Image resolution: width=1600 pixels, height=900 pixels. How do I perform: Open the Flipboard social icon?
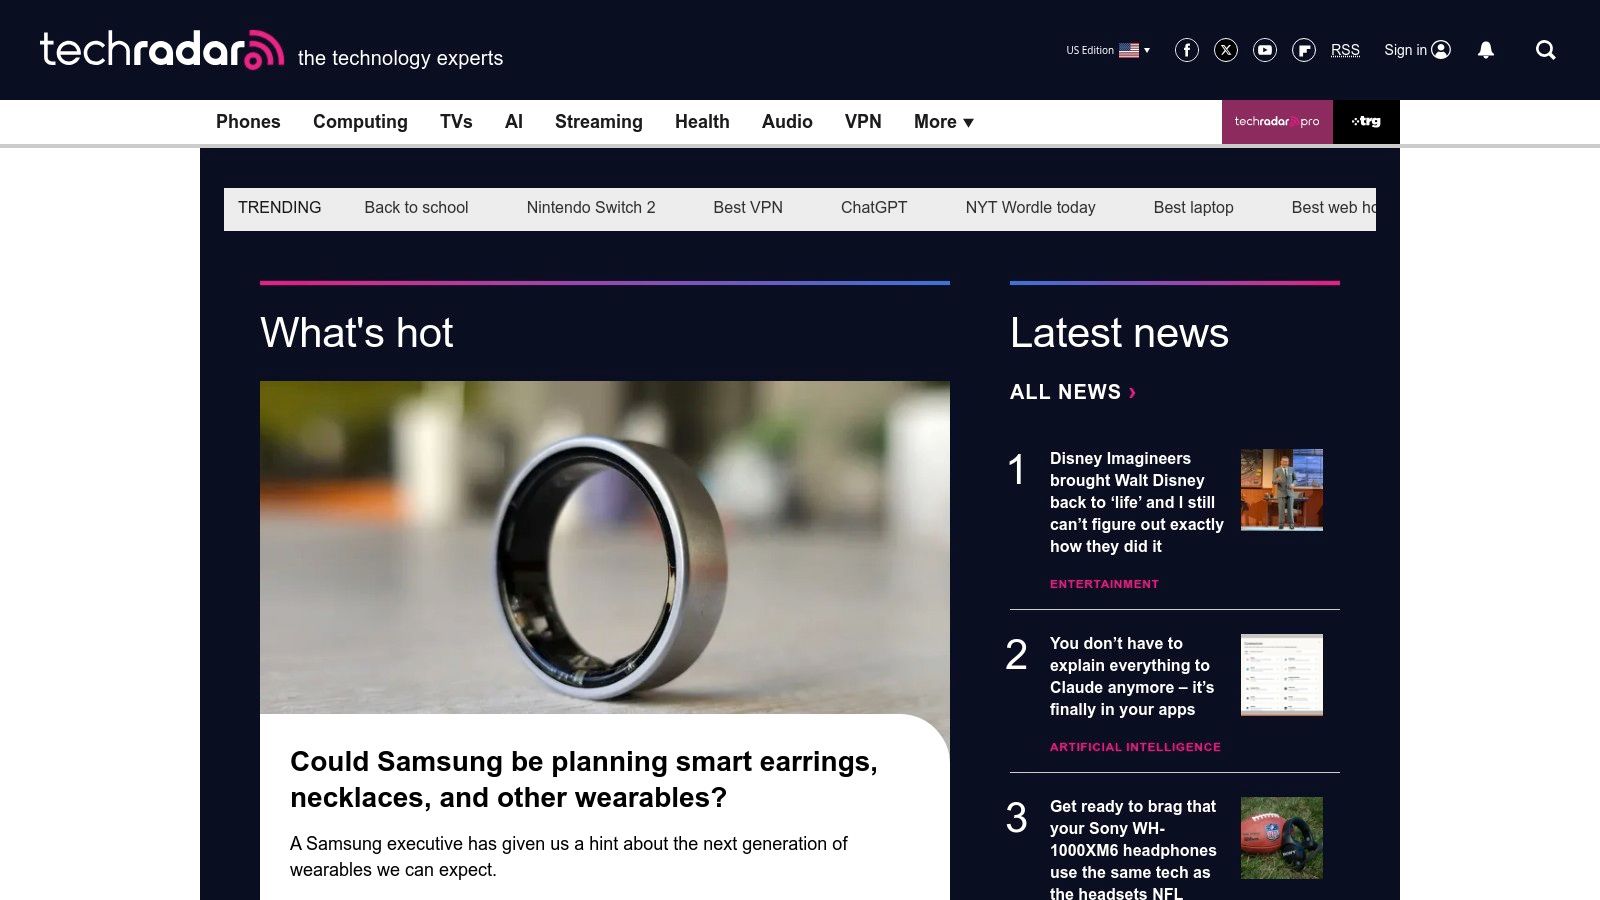pyautogui.click(x=1304, y=50)
